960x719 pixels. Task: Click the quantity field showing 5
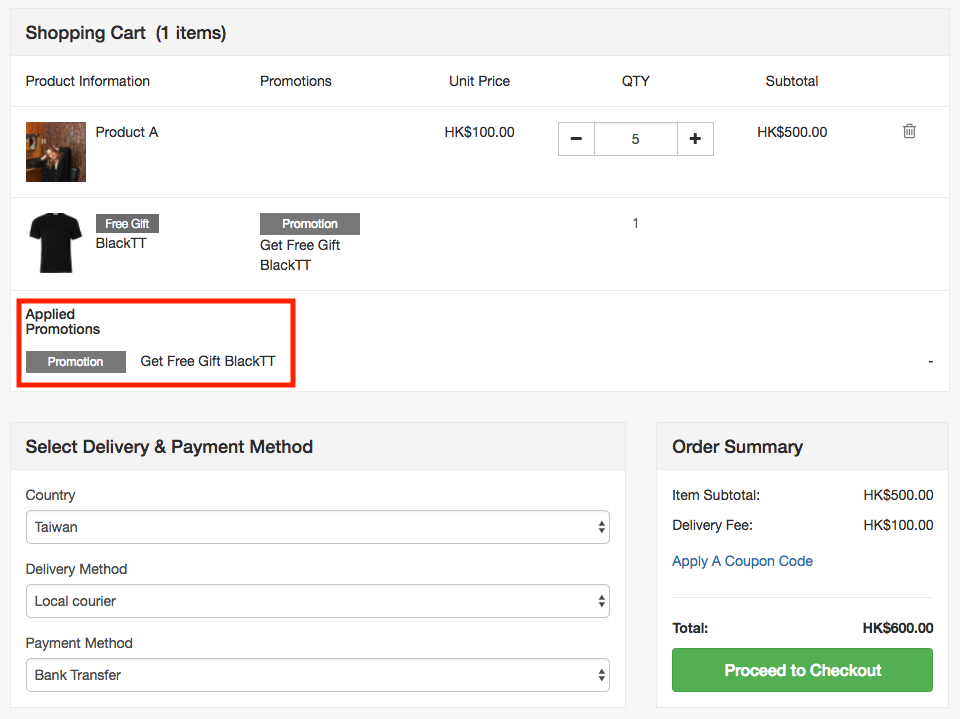[636, 139]
